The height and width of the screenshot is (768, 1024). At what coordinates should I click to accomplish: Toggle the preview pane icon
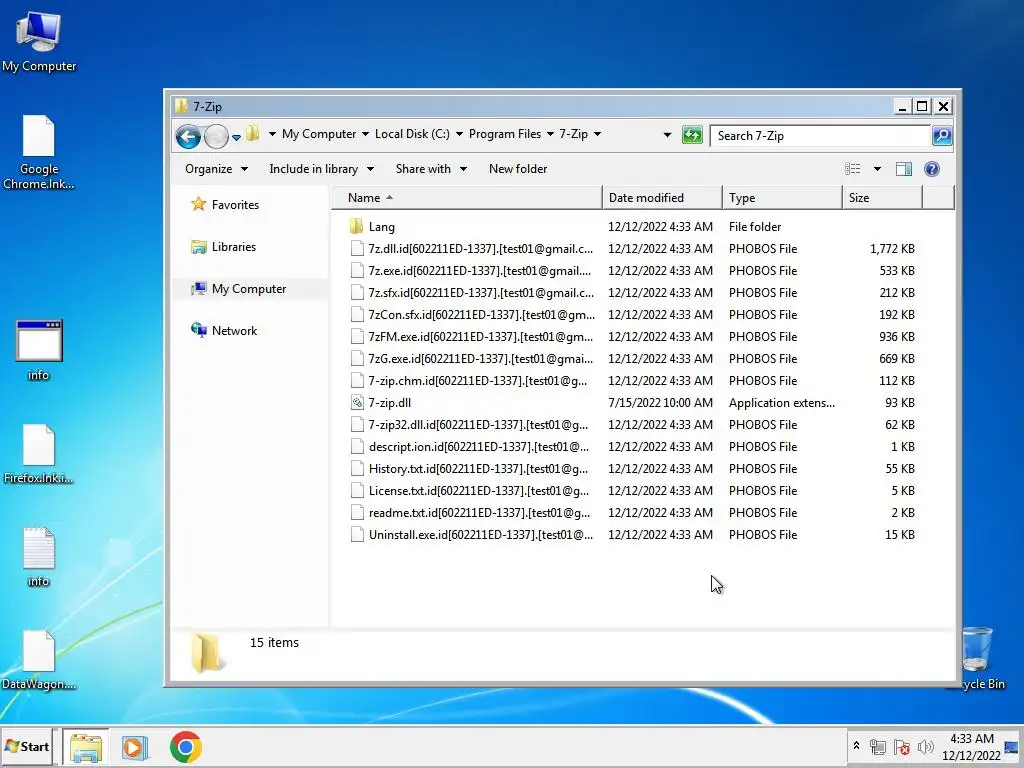904,169
